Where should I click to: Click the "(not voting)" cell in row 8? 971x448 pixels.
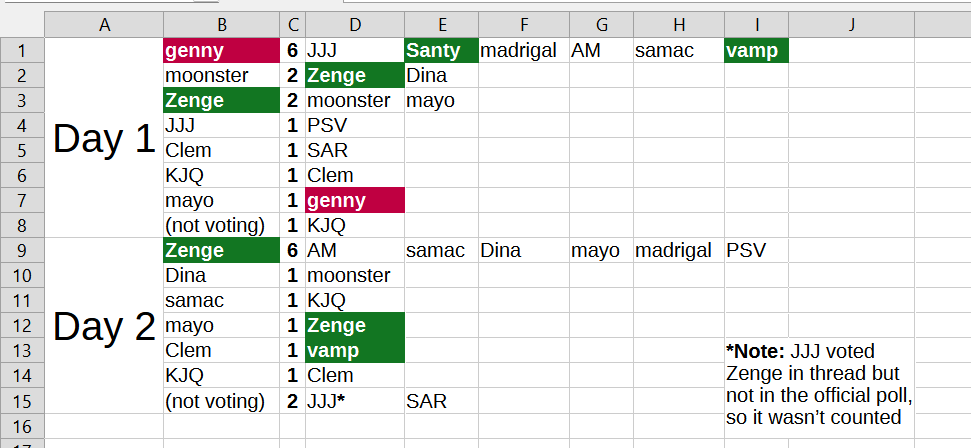pos(221,226)
